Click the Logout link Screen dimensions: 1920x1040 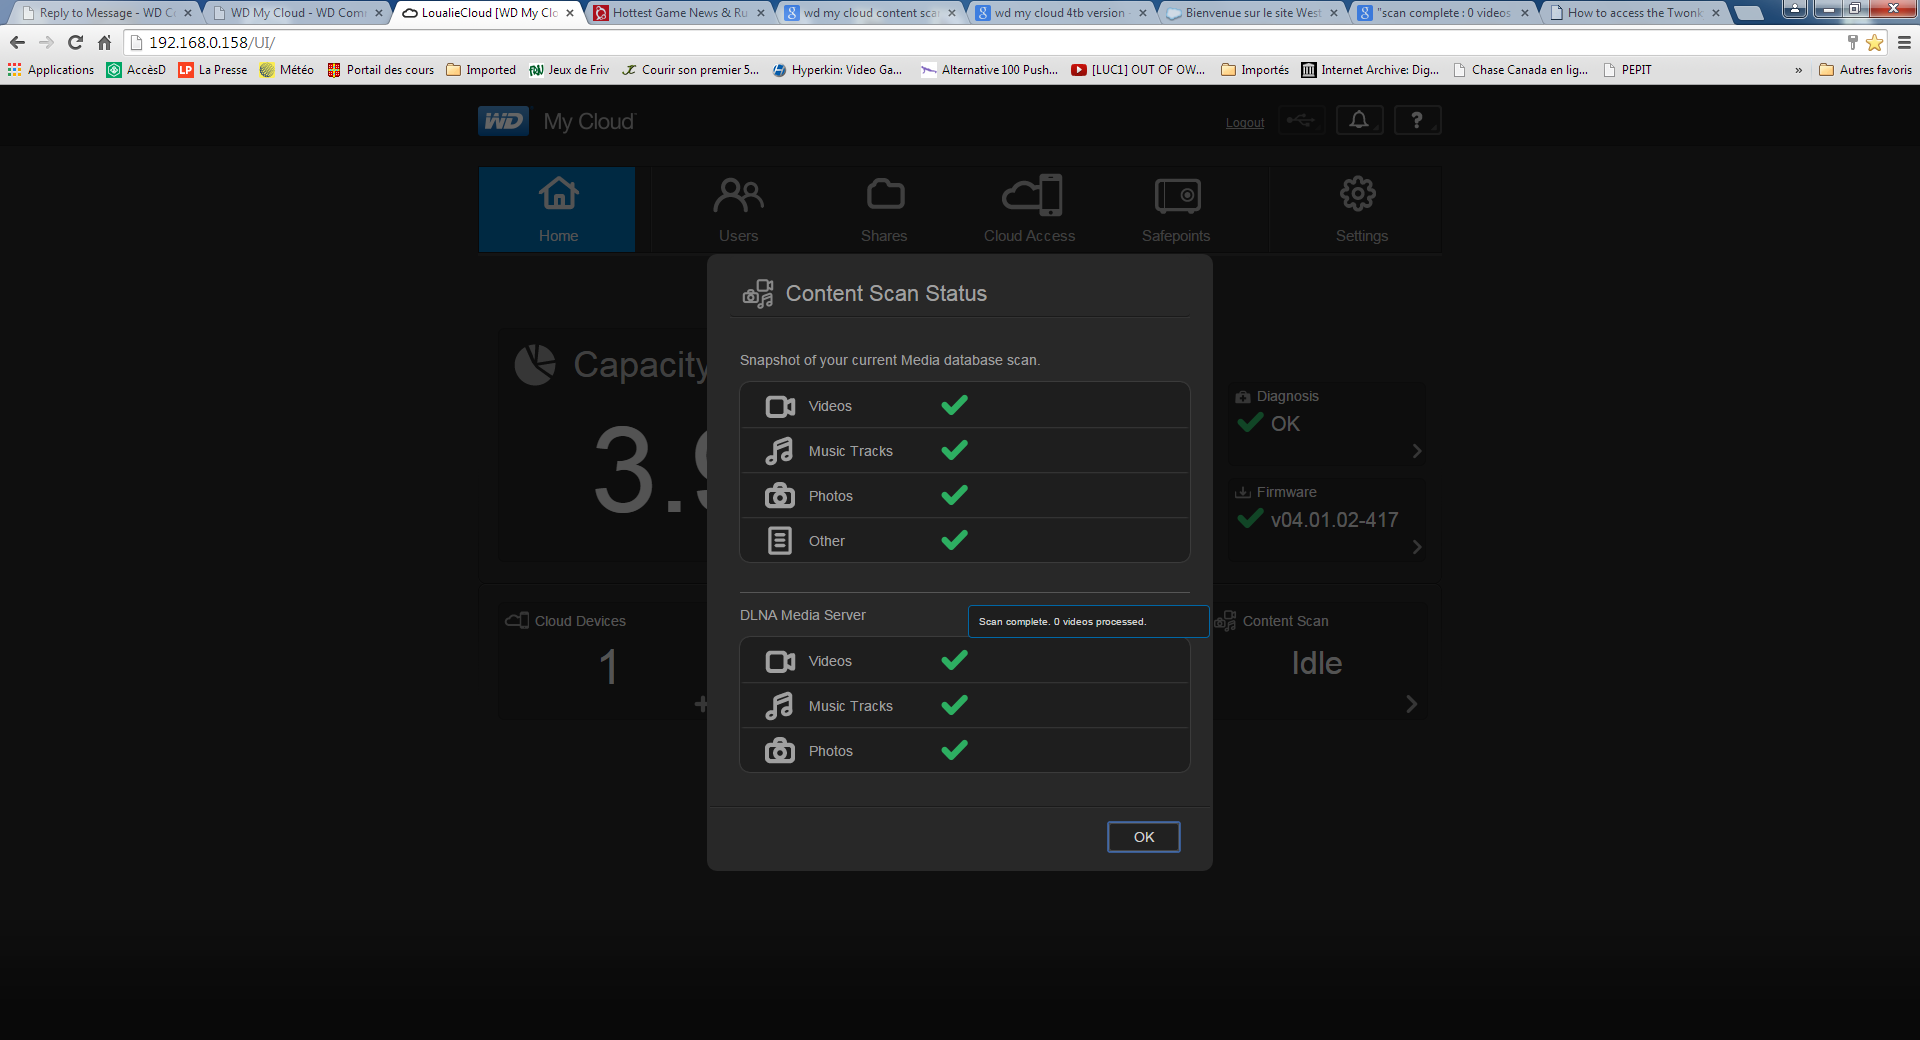pos(1245,123)
